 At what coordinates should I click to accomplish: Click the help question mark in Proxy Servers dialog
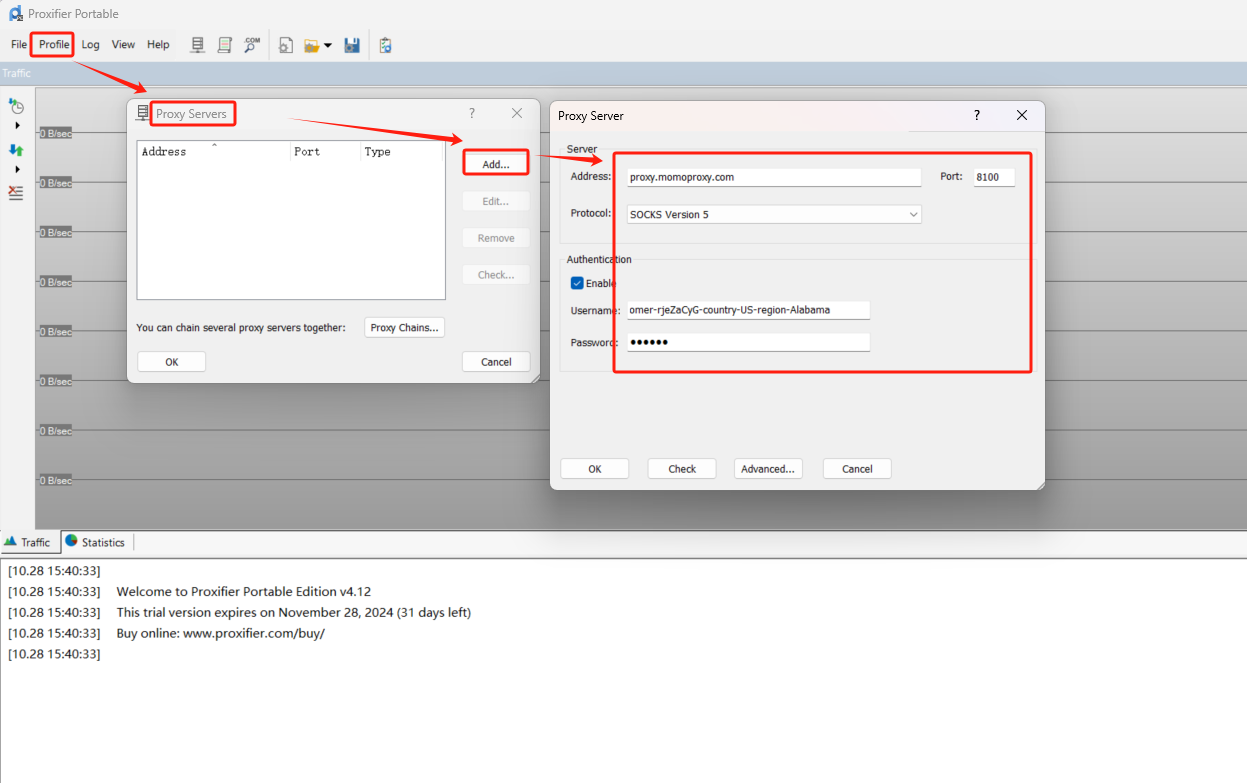click(472, 113)
